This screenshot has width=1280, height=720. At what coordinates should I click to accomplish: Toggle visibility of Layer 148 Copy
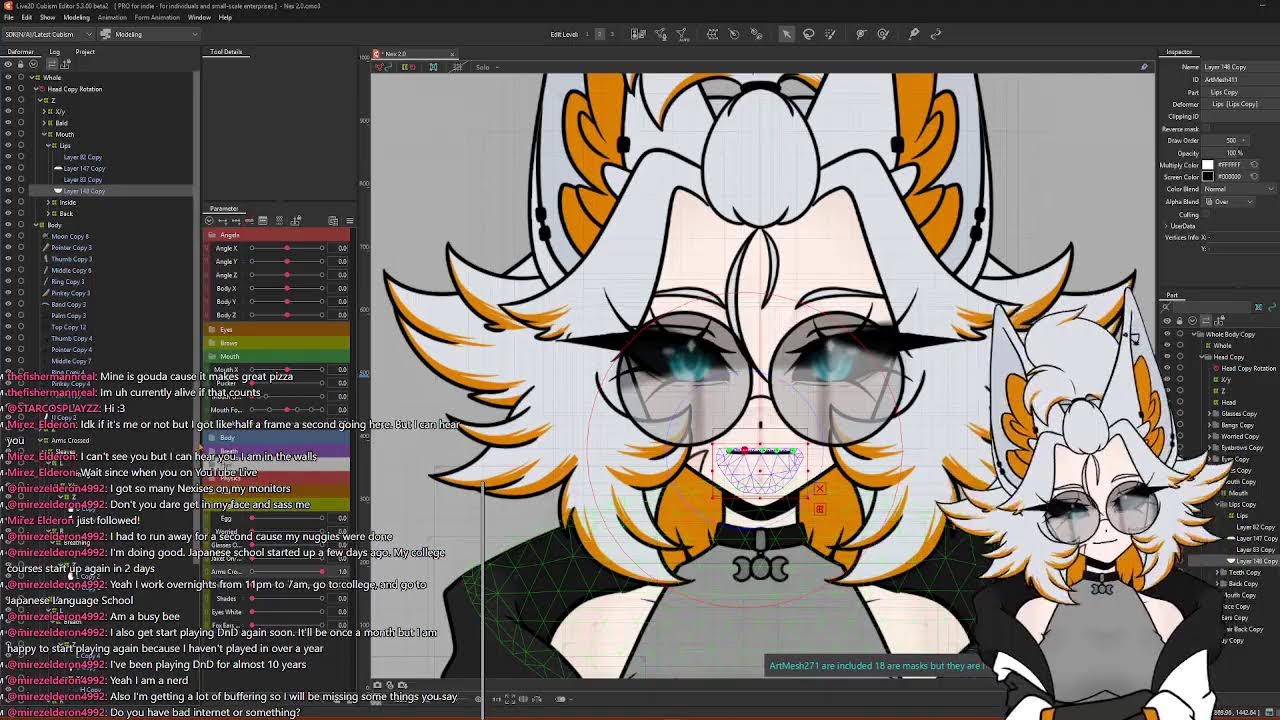[x=8, y=191]
